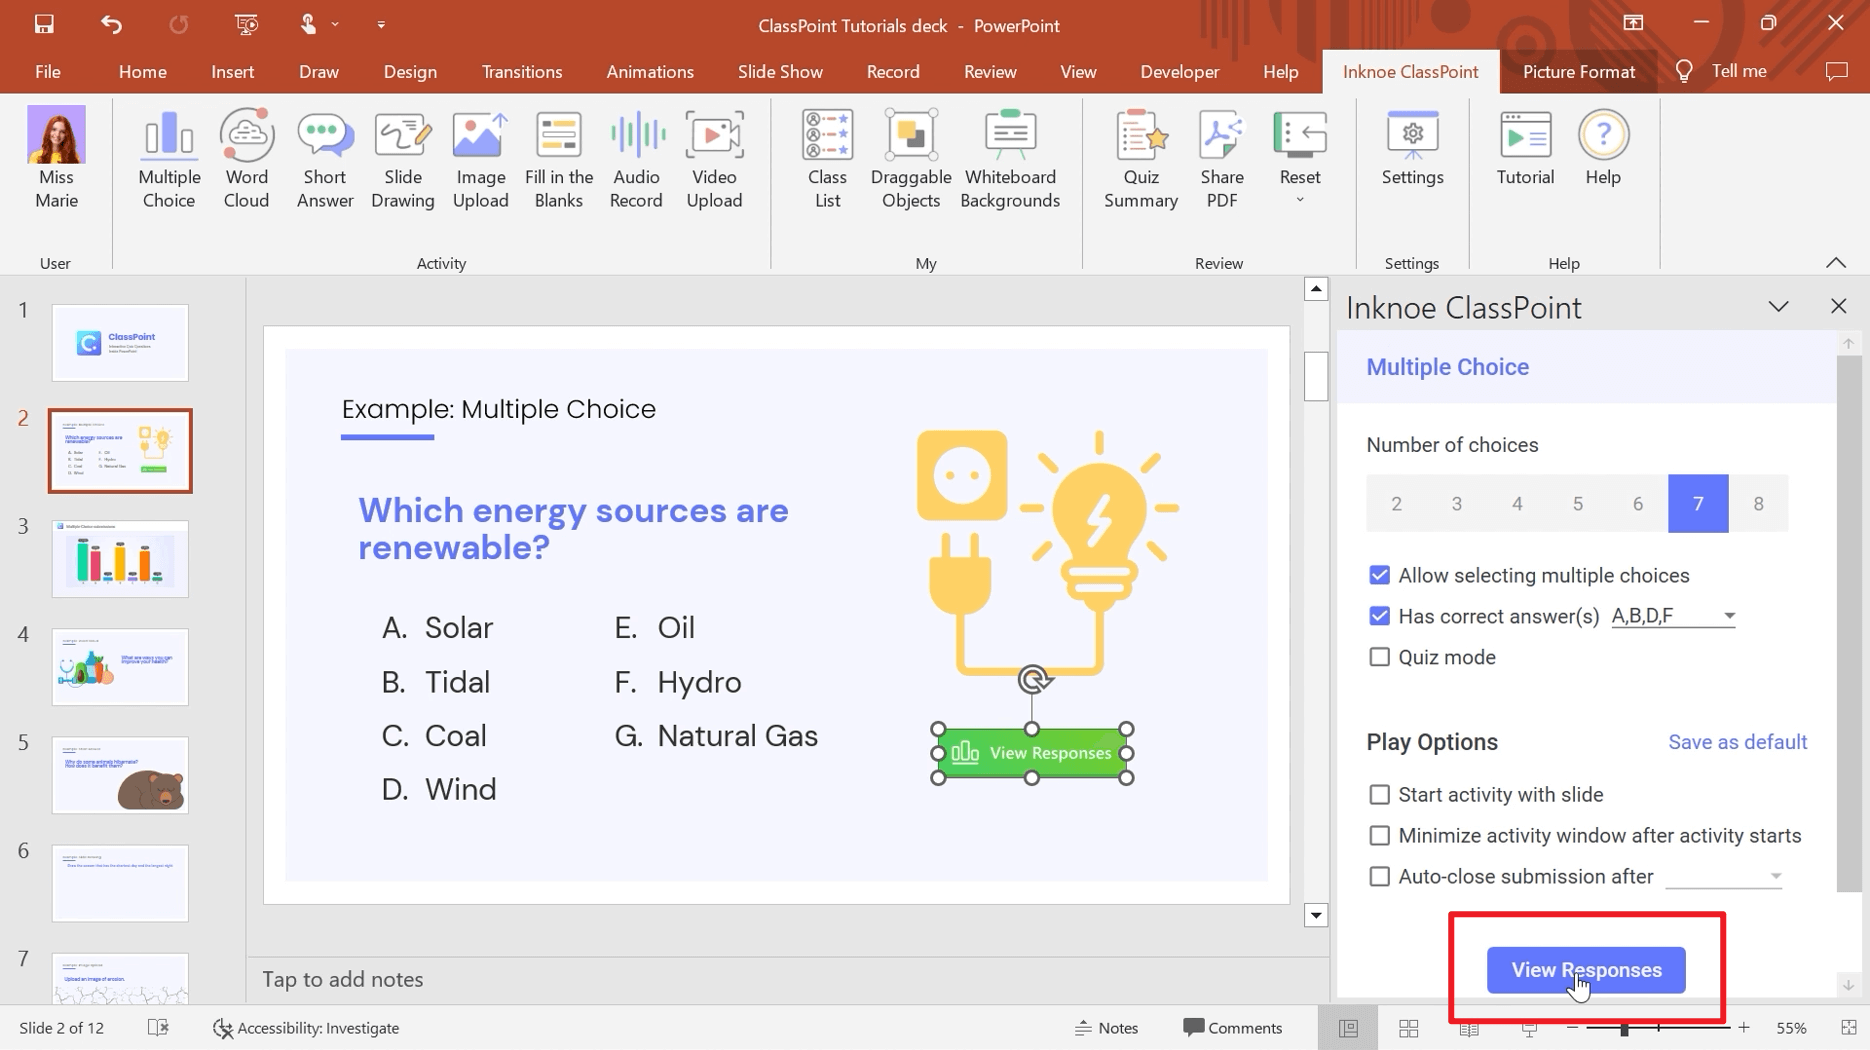Enable Auto-close submission after
1870x1050 pixels.
1379,877
